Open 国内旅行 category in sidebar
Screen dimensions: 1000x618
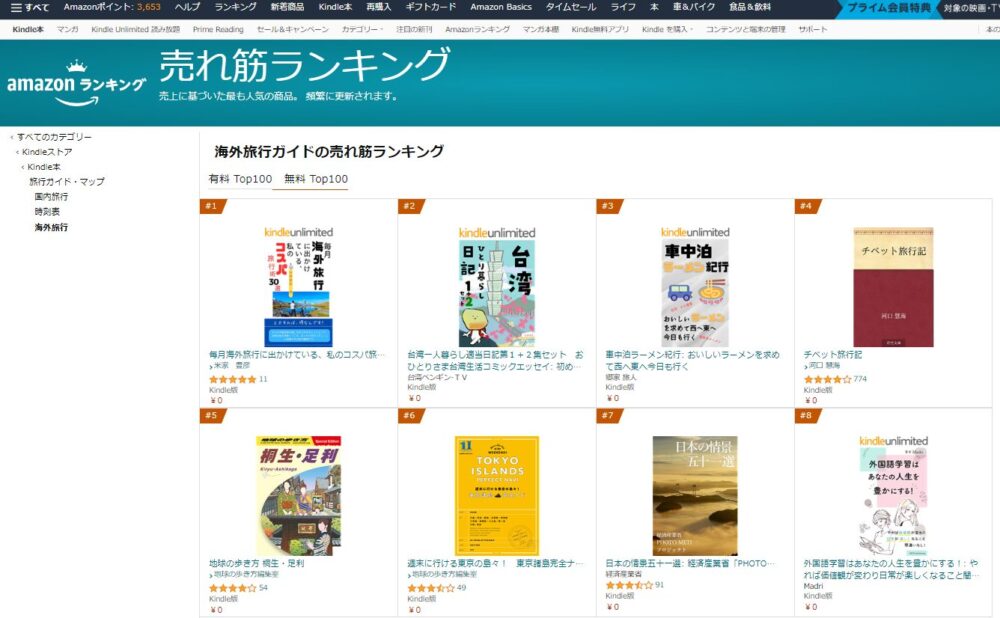51,197
